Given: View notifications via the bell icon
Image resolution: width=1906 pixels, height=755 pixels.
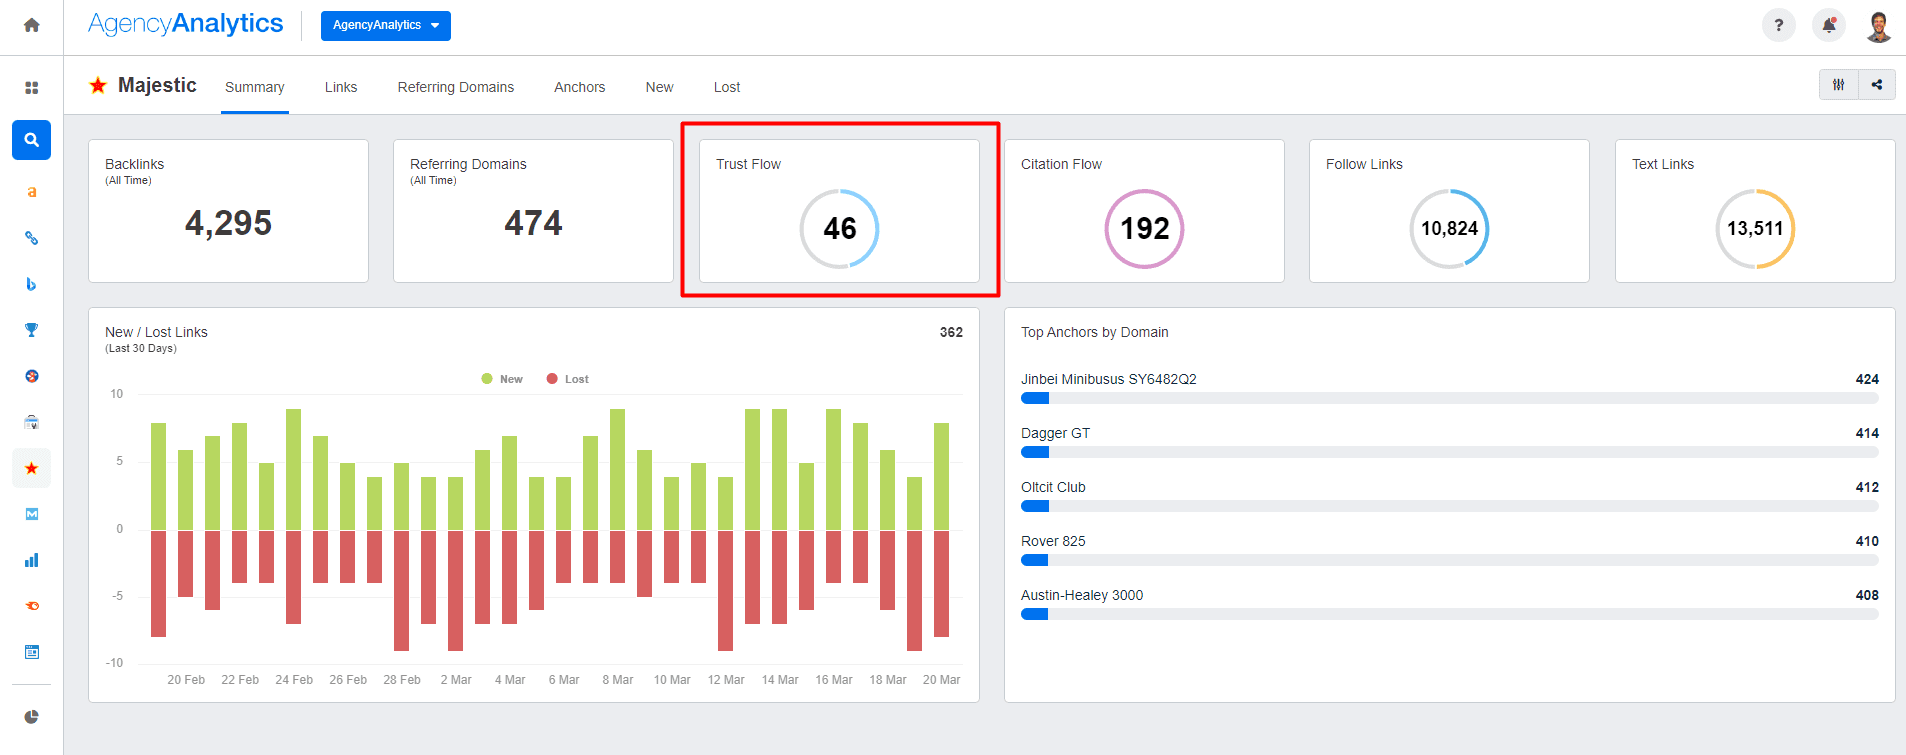Looking at the screenshot, I should coord(1828,26).
